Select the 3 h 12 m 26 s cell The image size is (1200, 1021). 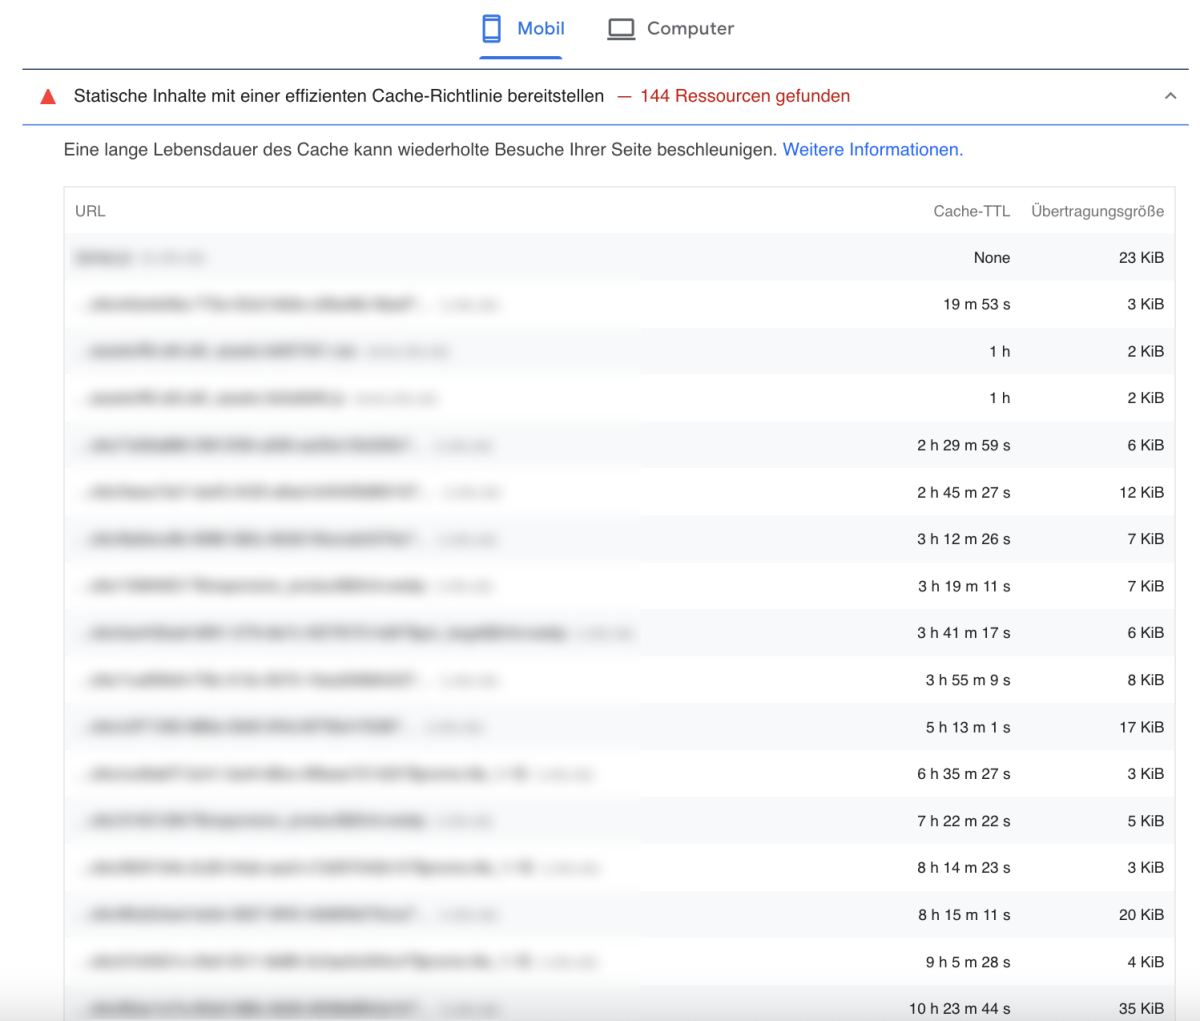[963, 539]
